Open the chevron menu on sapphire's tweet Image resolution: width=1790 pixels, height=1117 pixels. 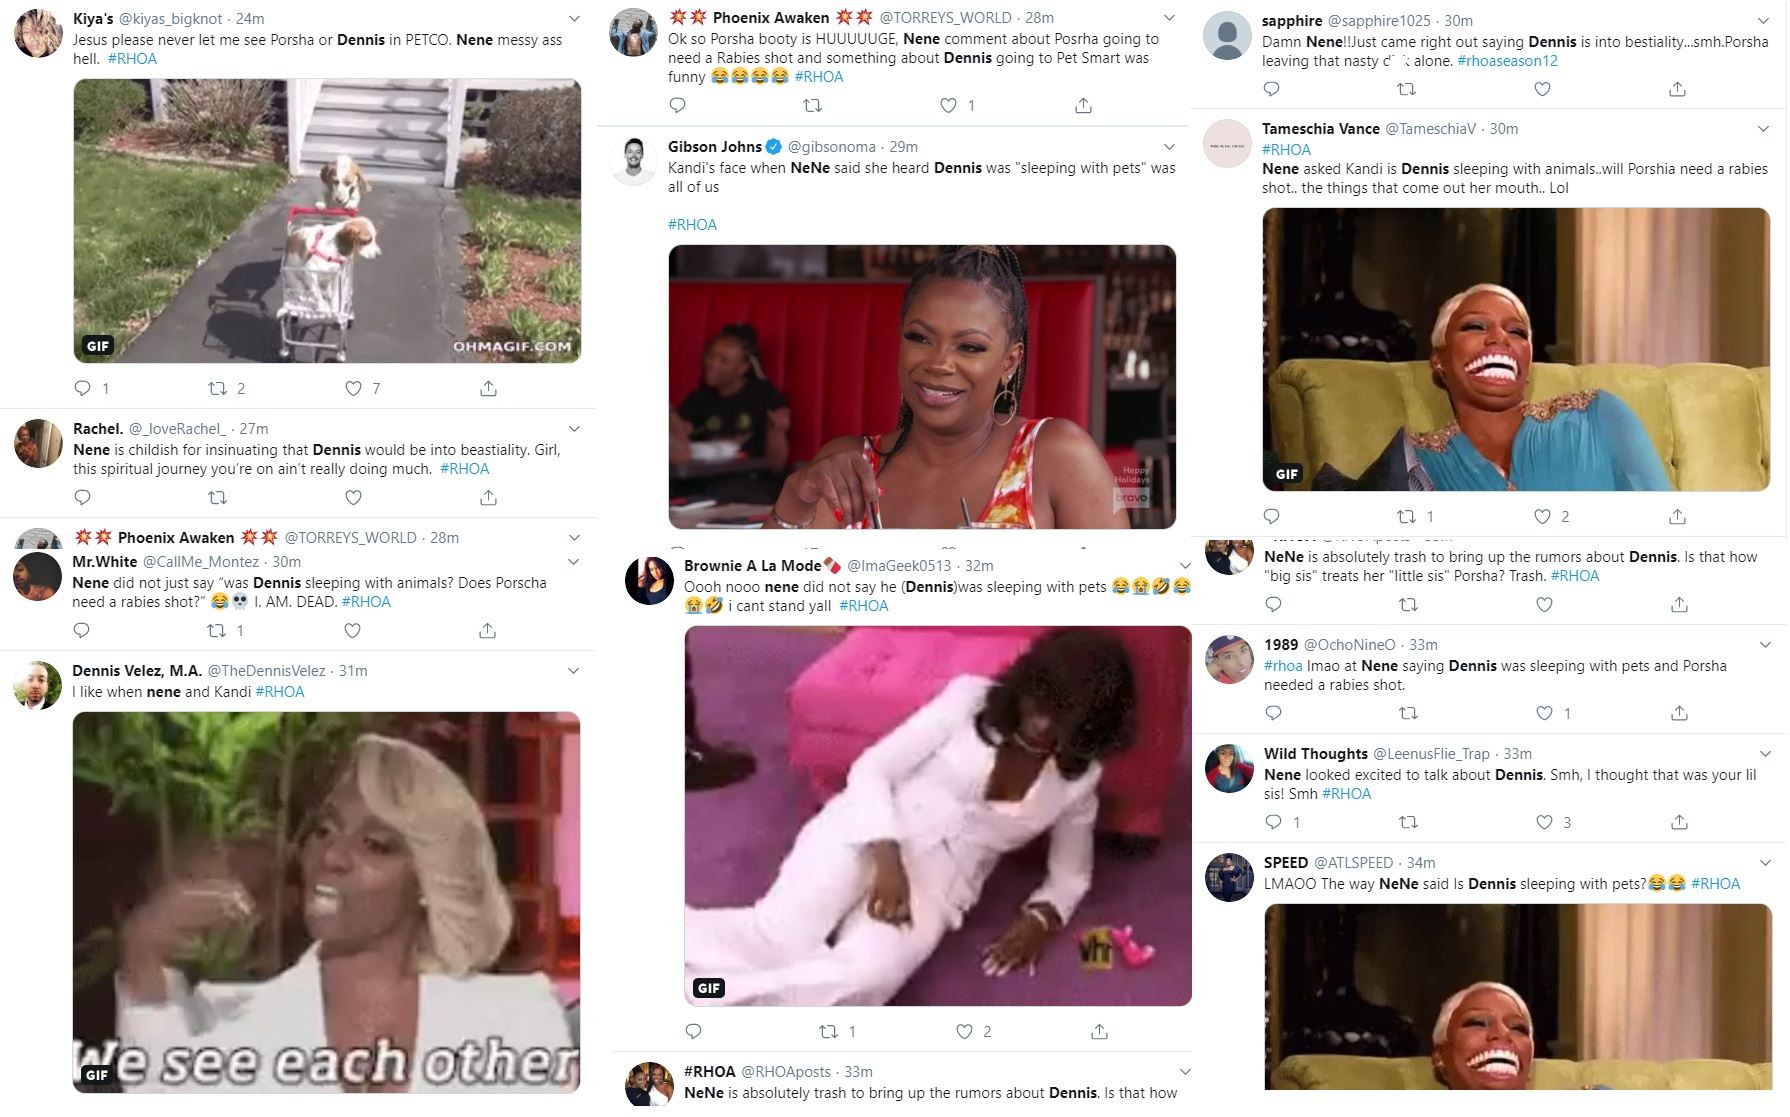tap(1763, 21)
